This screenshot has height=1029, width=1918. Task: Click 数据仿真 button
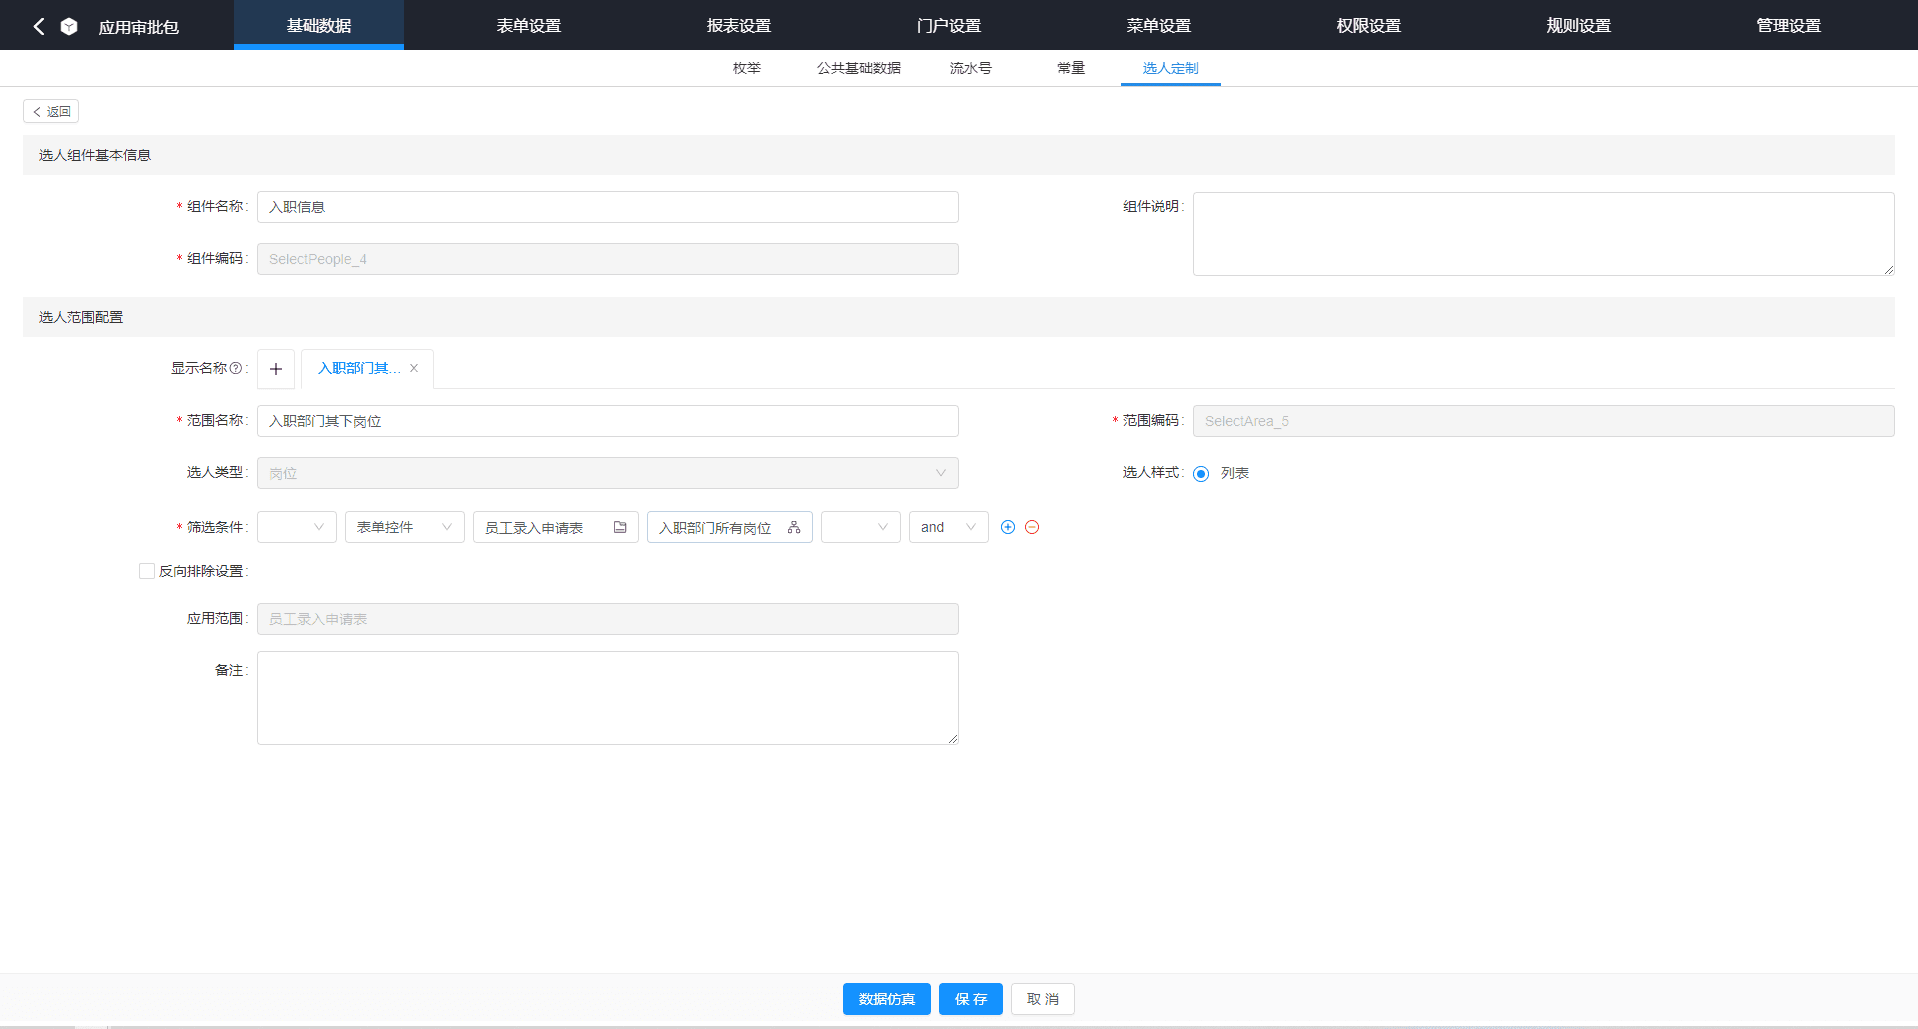(887, 999)
